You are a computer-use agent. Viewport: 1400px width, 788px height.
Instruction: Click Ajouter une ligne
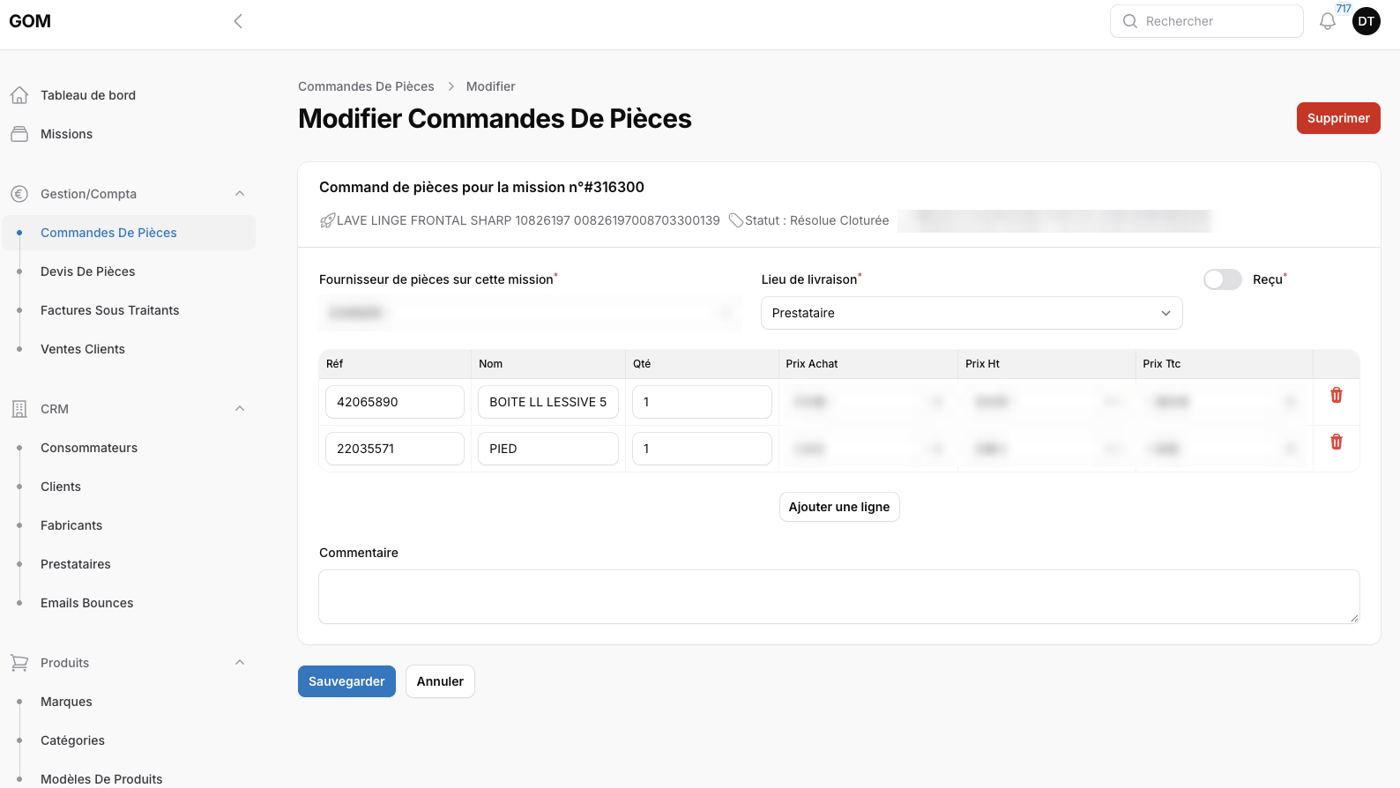[x=839, y=507]
